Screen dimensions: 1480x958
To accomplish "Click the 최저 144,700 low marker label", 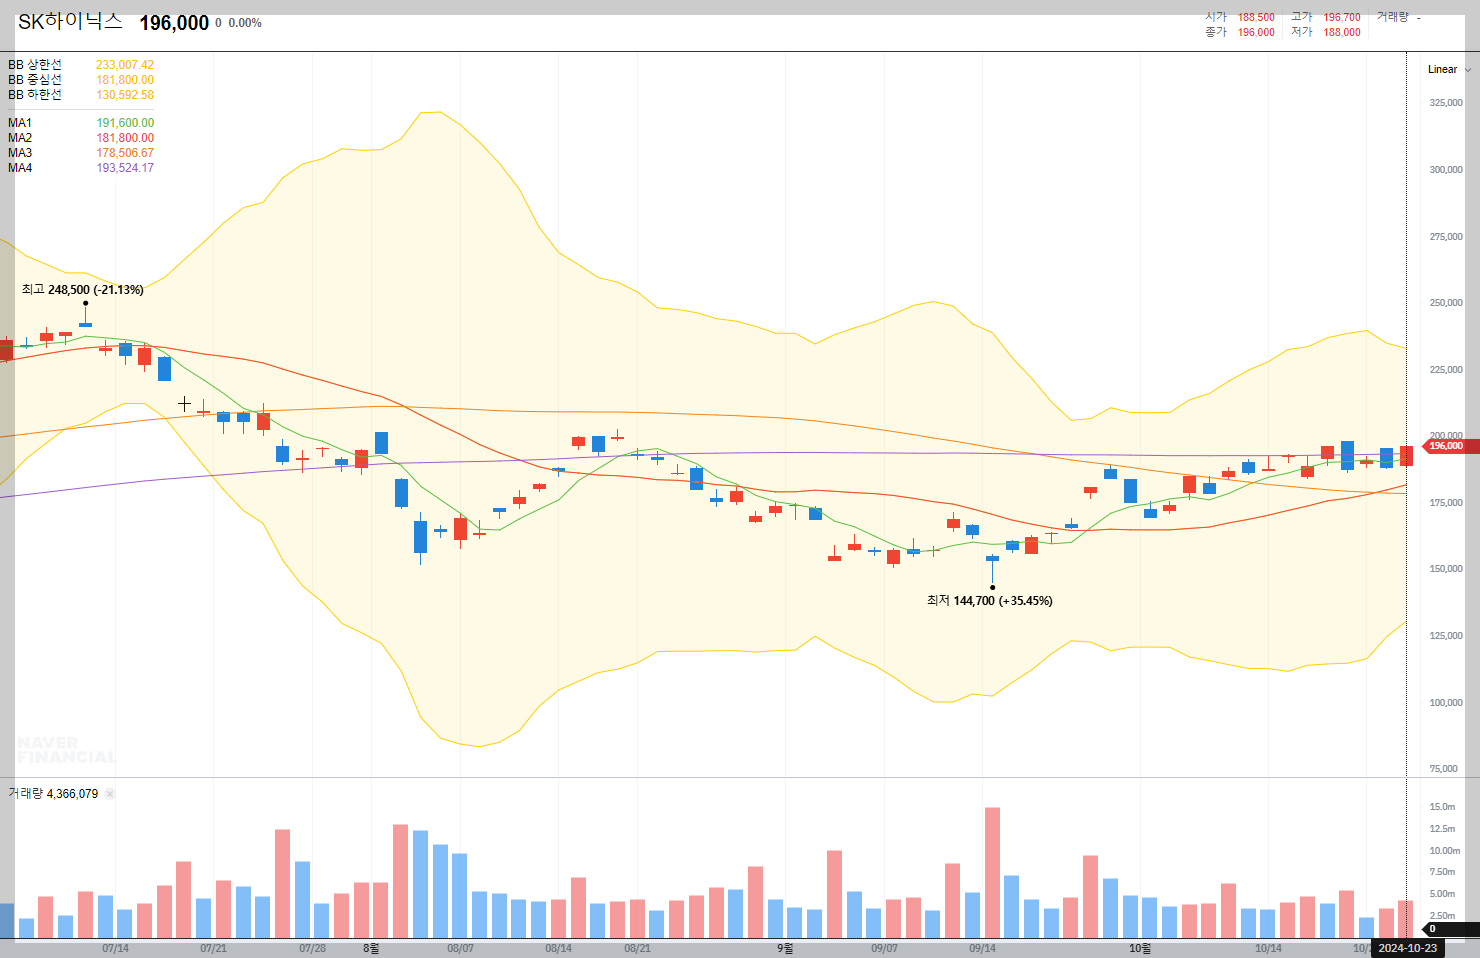I will click(x=990, y=601).
